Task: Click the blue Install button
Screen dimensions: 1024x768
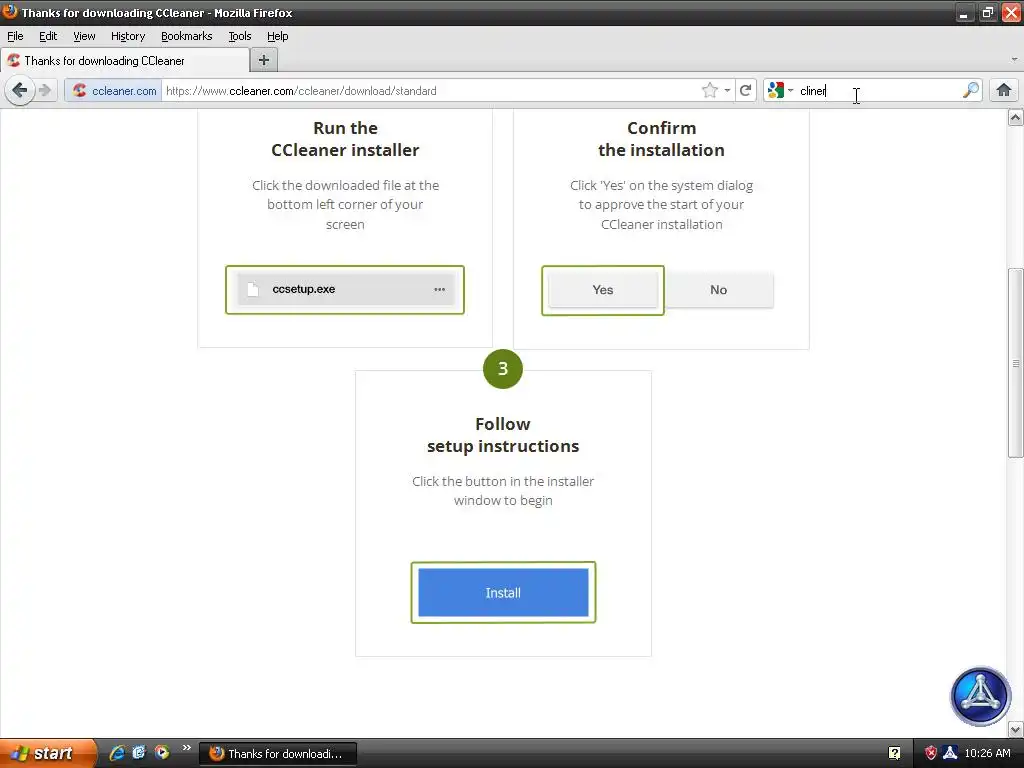Action: coord(503,592)
